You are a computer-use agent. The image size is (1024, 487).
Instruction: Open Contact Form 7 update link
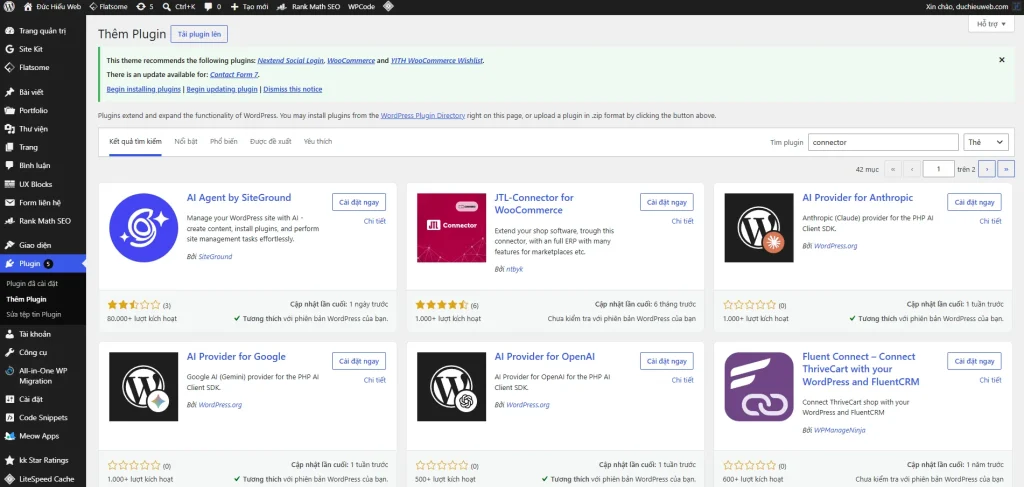click(234, 75)
